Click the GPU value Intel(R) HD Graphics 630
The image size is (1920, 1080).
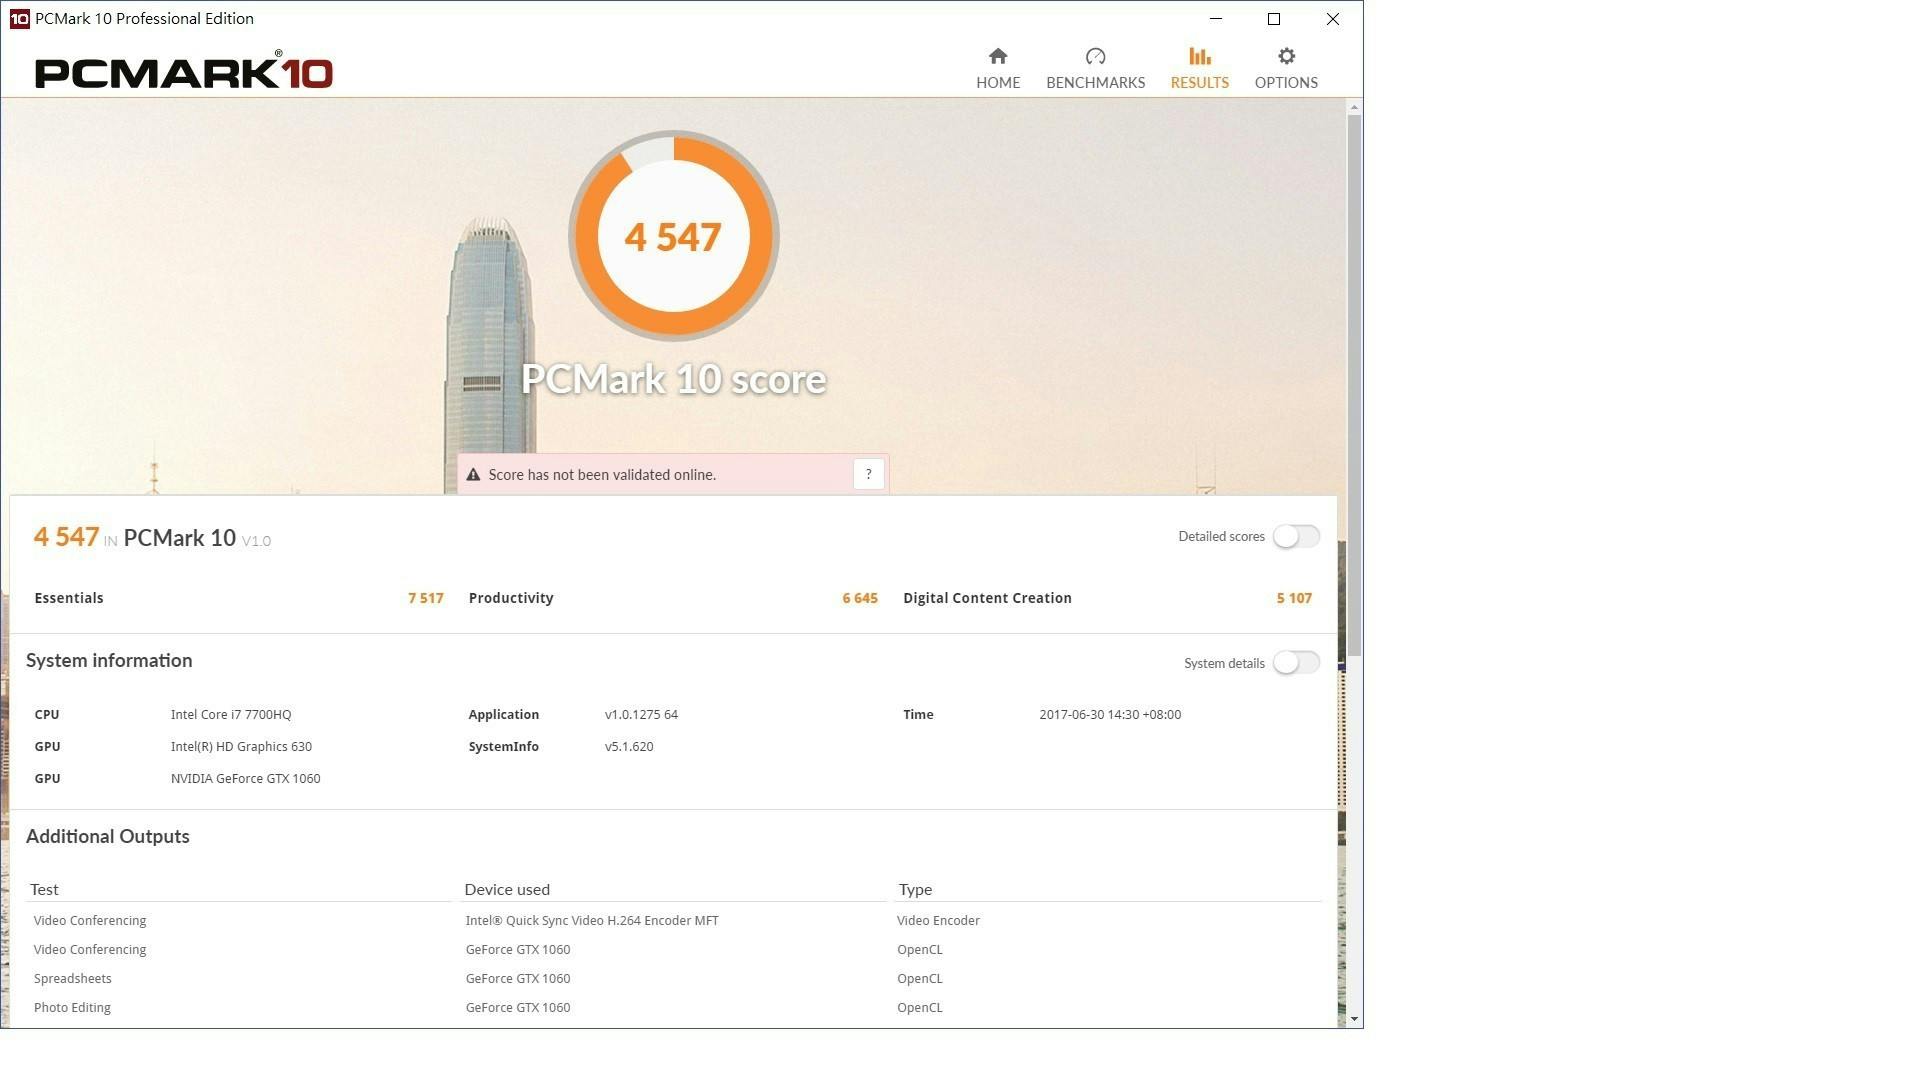coord(241,747)
